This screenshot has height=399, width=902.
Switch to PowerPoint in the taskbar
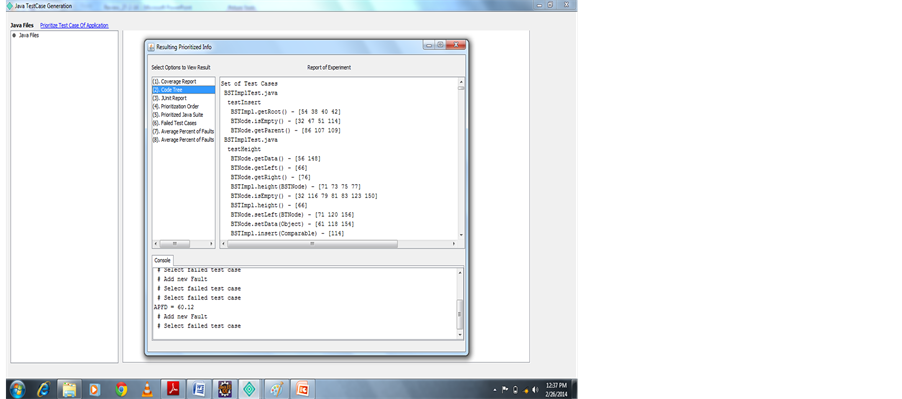(x=302, y=389)
